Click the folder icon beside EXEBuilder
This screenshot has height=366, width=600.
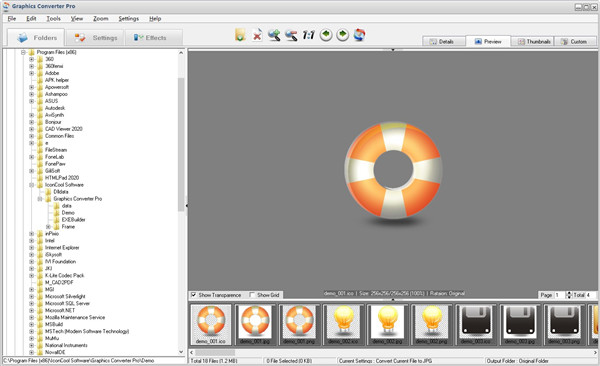[57, 219]
